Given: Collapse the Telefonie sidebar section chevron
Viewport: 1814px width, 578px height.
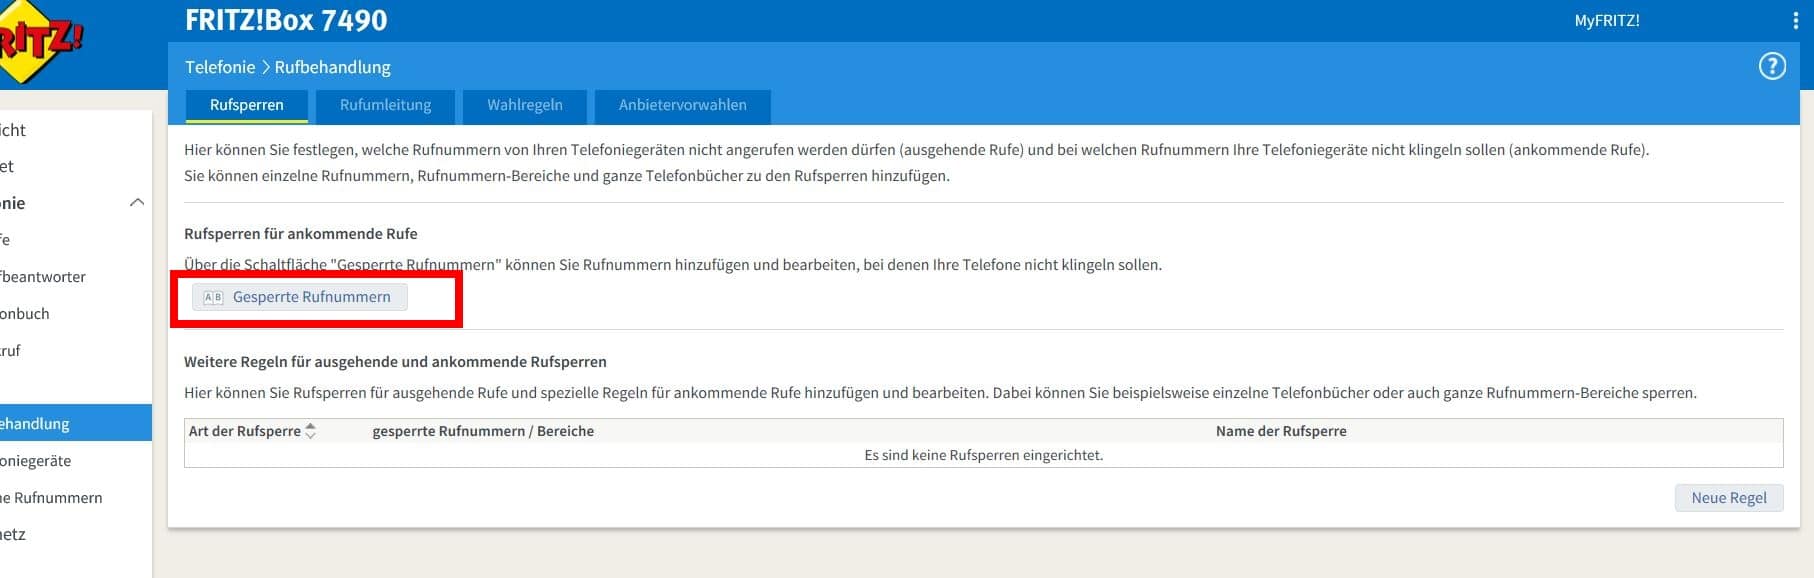Looking at the screenshot, I should (137, 203).
